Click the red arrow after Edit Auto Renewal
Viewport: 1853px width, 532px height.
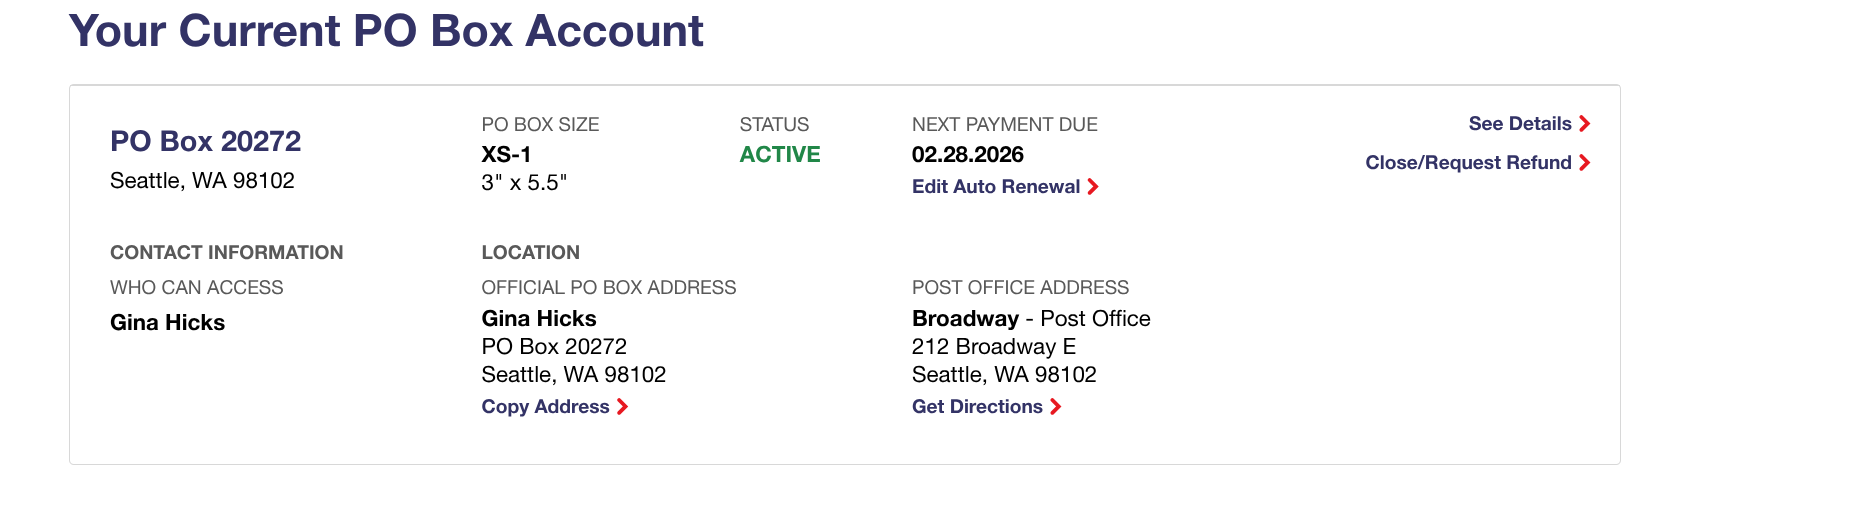(1093, 187)
